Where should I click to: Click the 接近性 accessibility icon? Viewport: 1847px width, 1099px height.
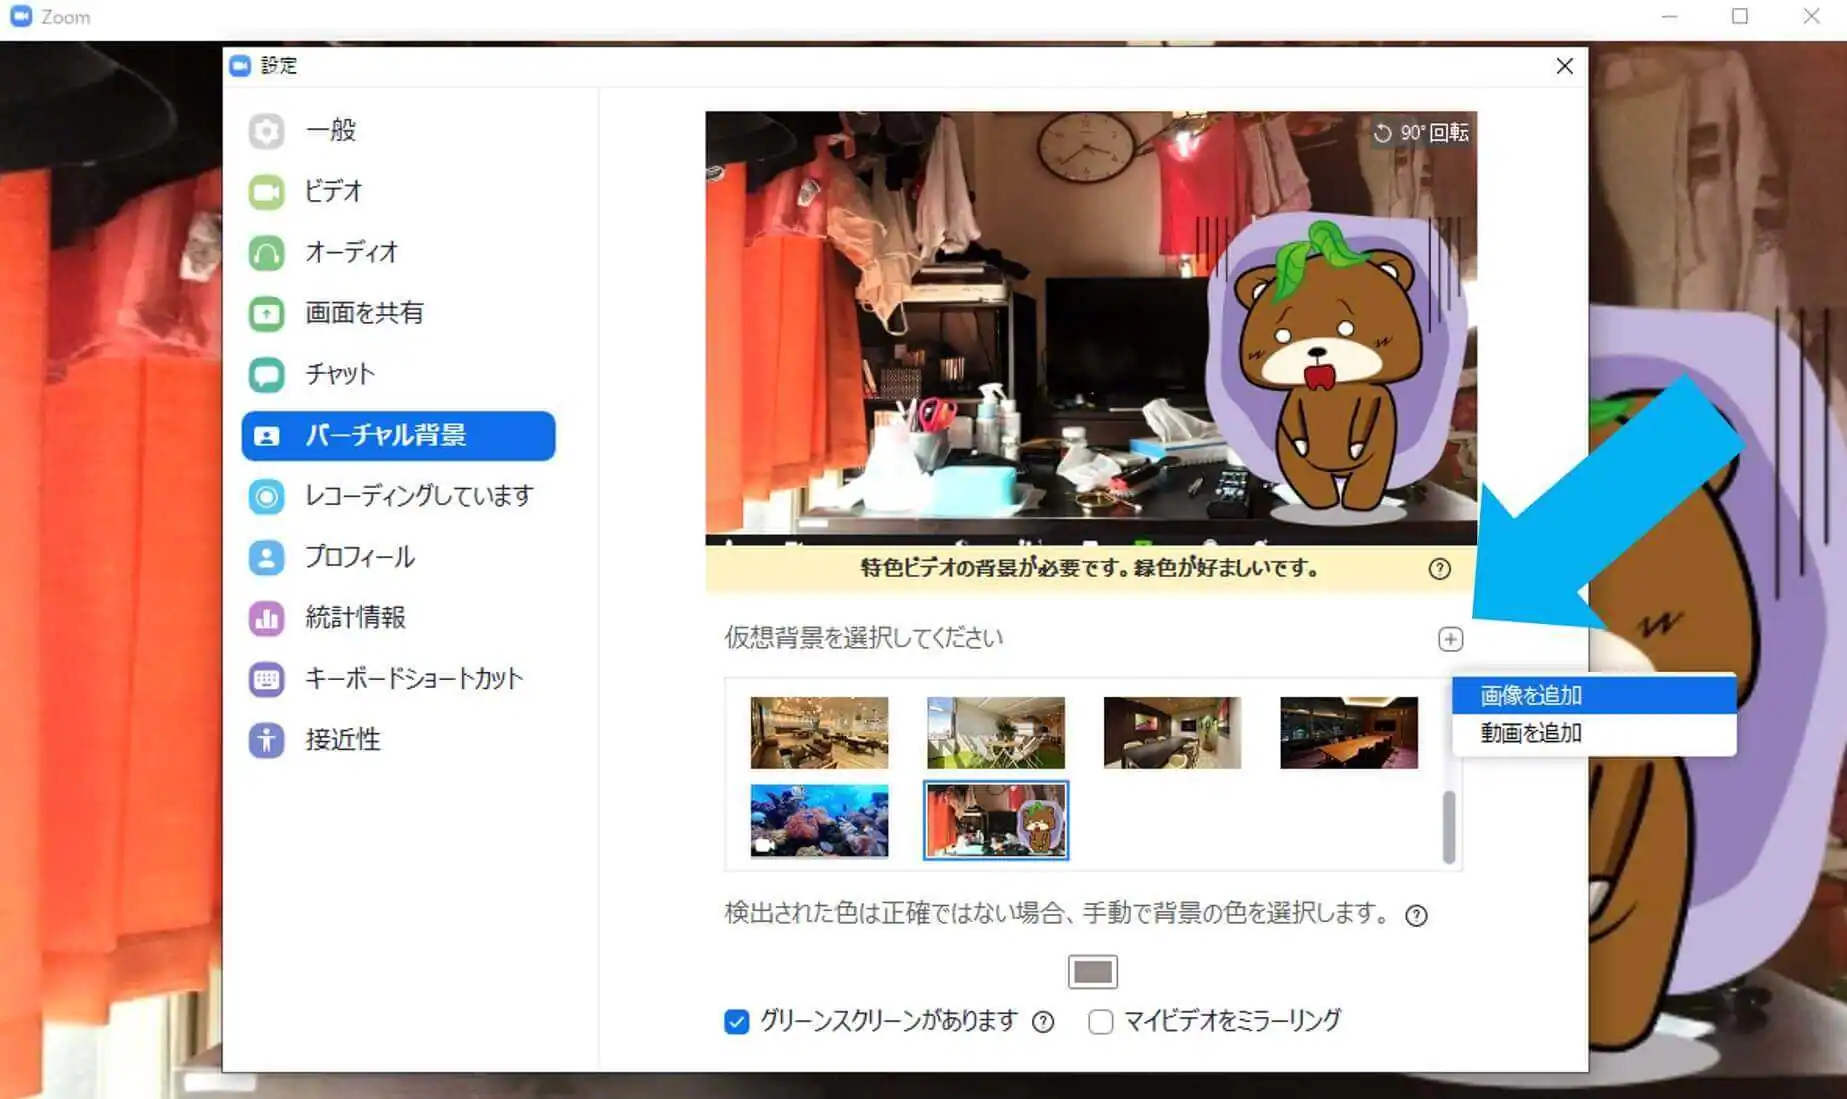coord(266,740)
